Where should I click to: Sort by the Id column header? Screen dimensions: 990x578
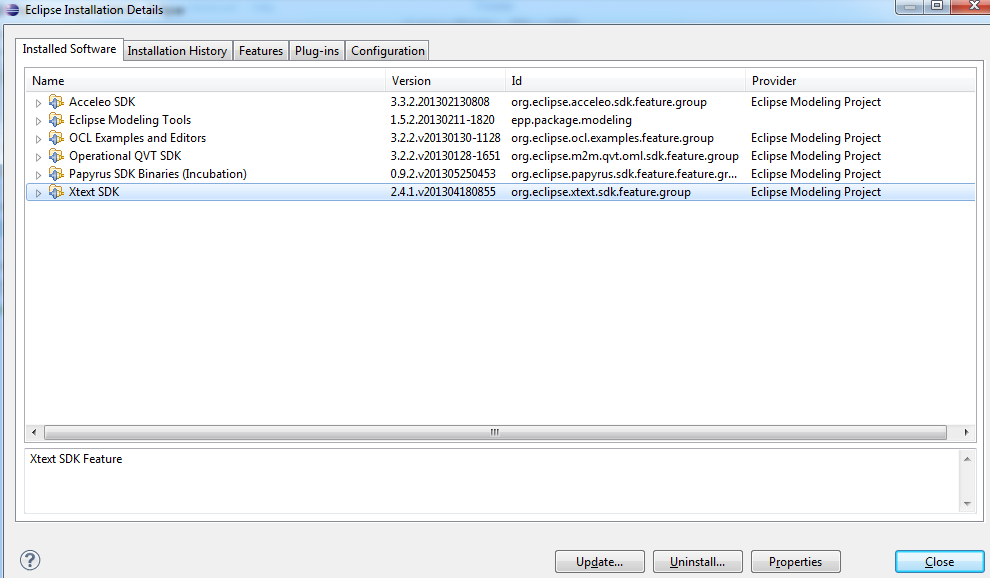[x=625, y=81]
